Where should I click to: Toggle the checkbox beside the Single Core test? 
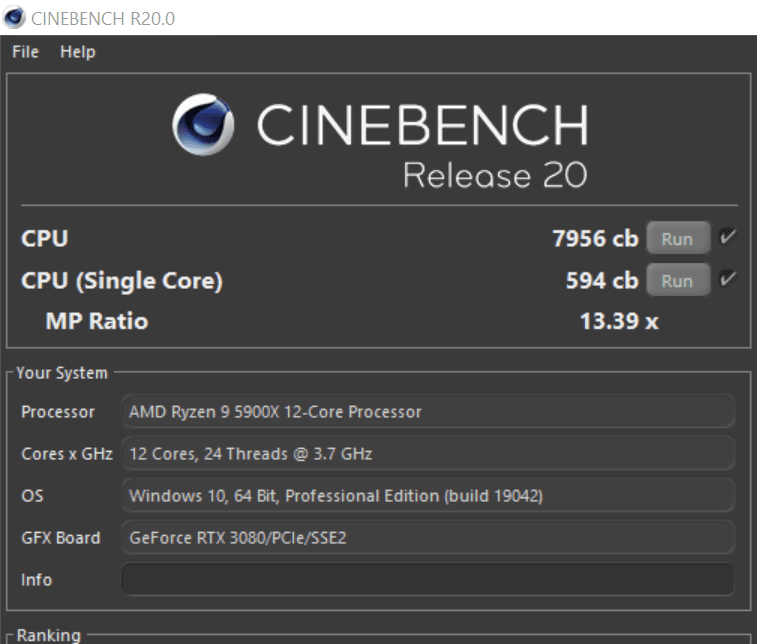click(727, 279)
